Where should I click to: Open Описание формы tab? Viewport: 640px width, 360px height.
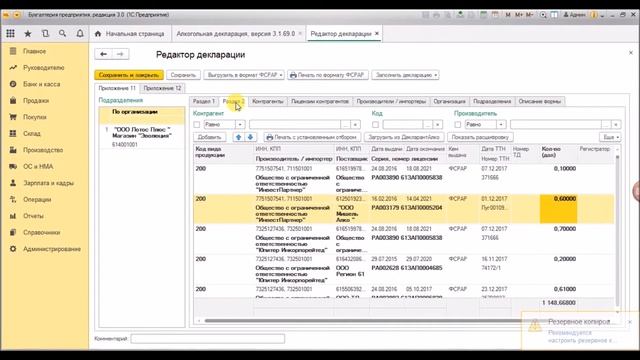click(540, 101)
